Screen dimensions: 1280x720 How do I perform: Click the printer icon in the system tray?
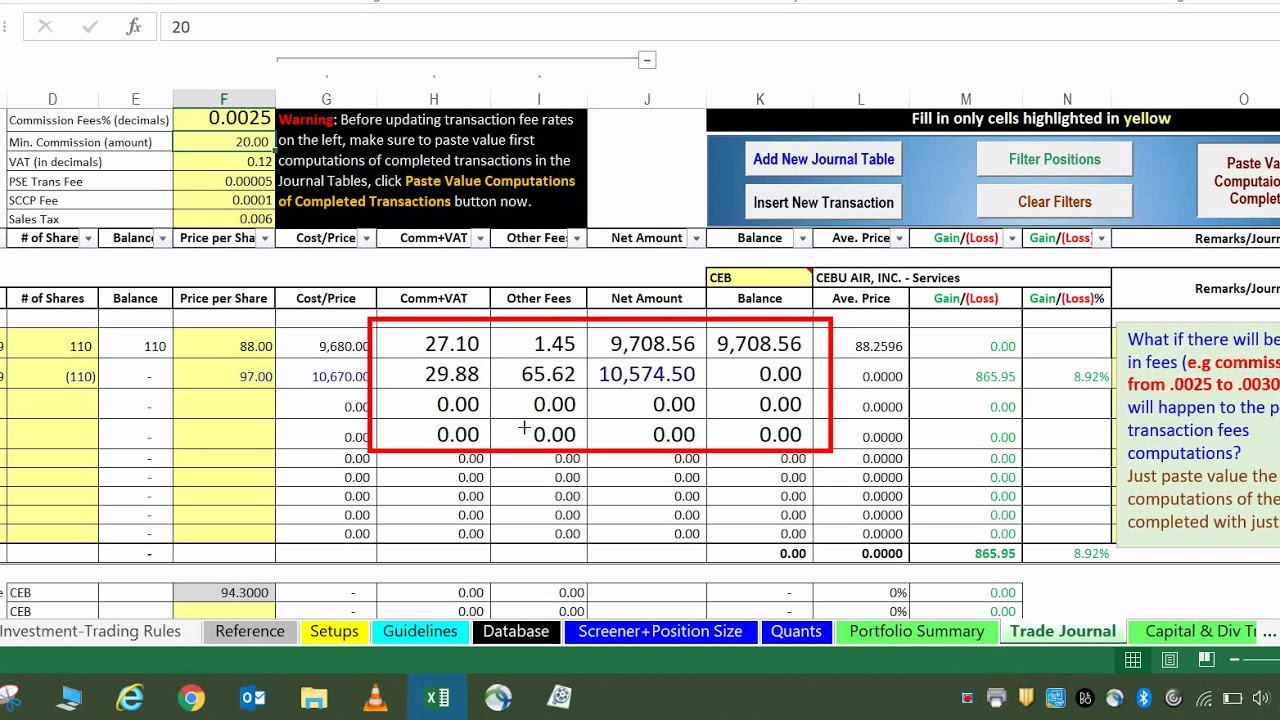click(x=996, y=698)
